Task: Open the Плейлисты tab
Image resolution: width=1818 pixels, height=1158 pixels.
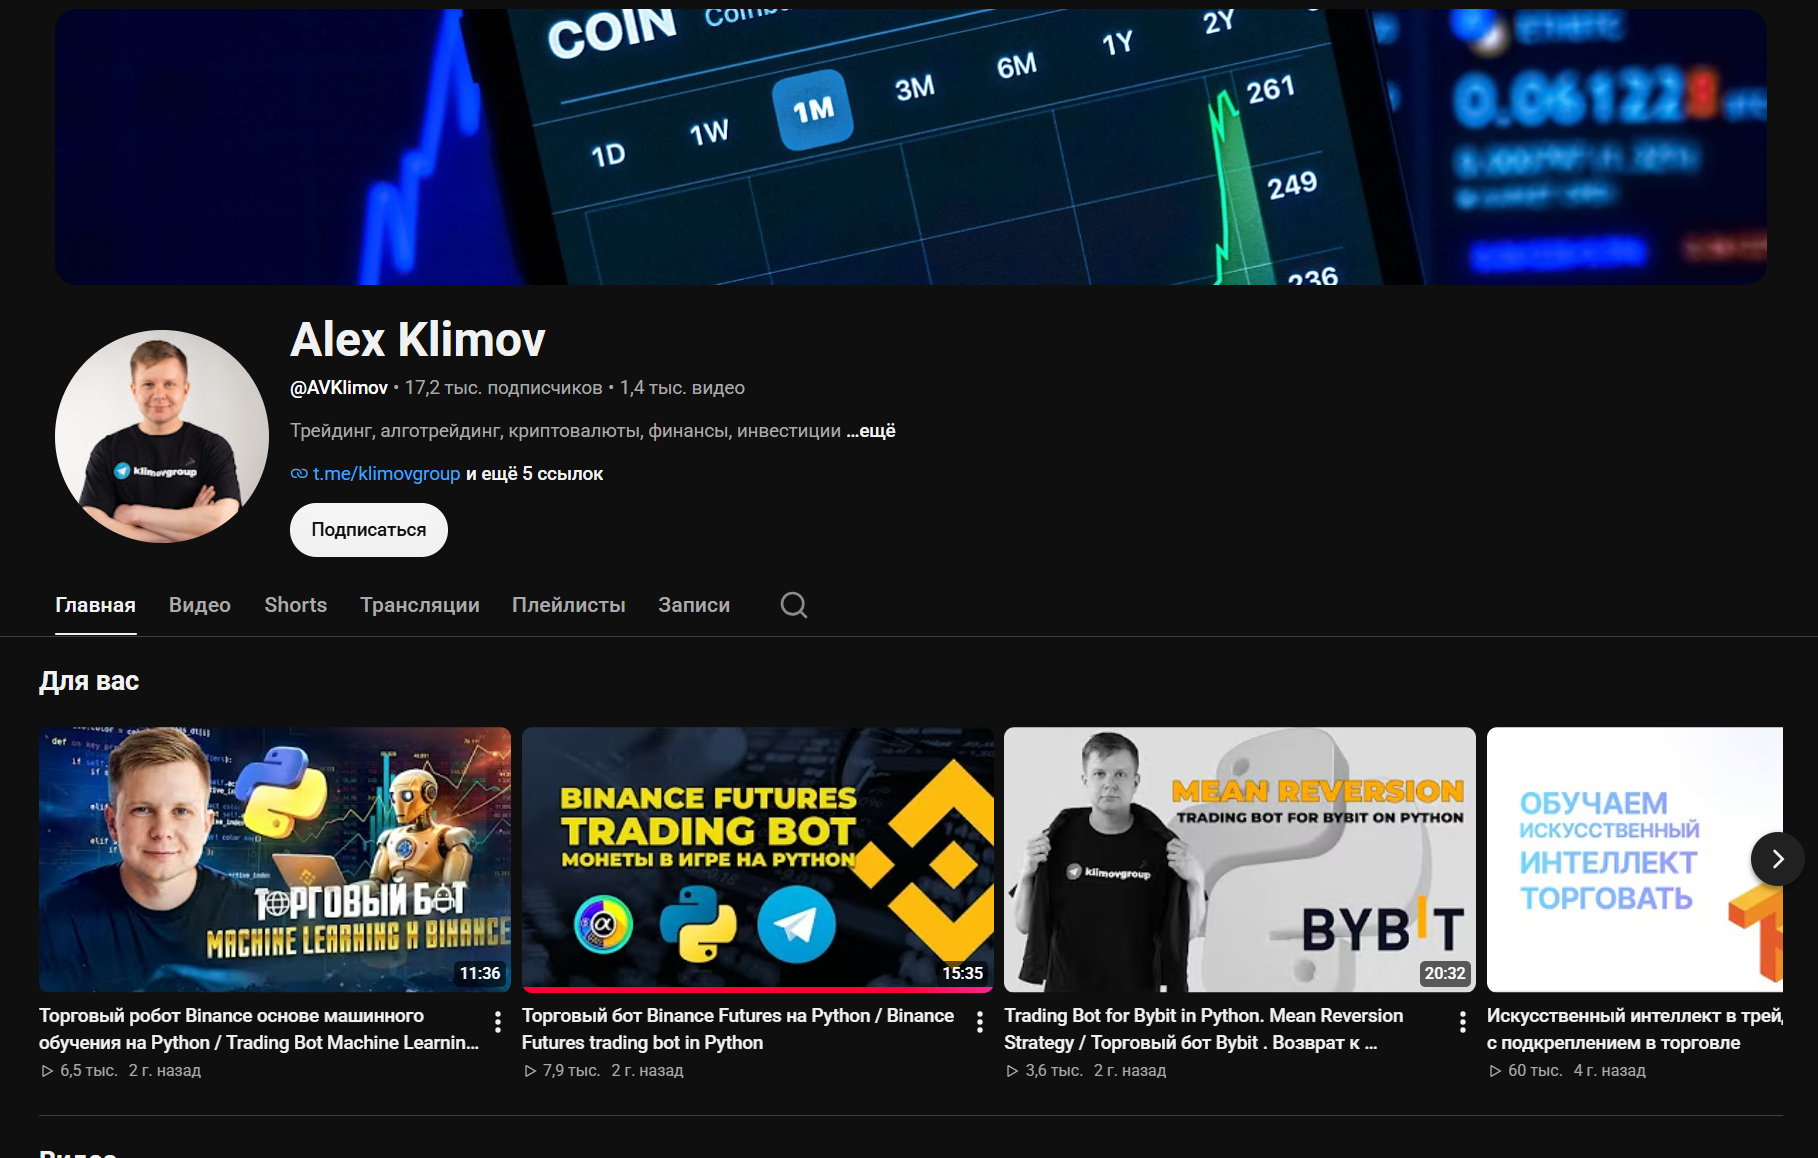Action: [x=569, y=605]
